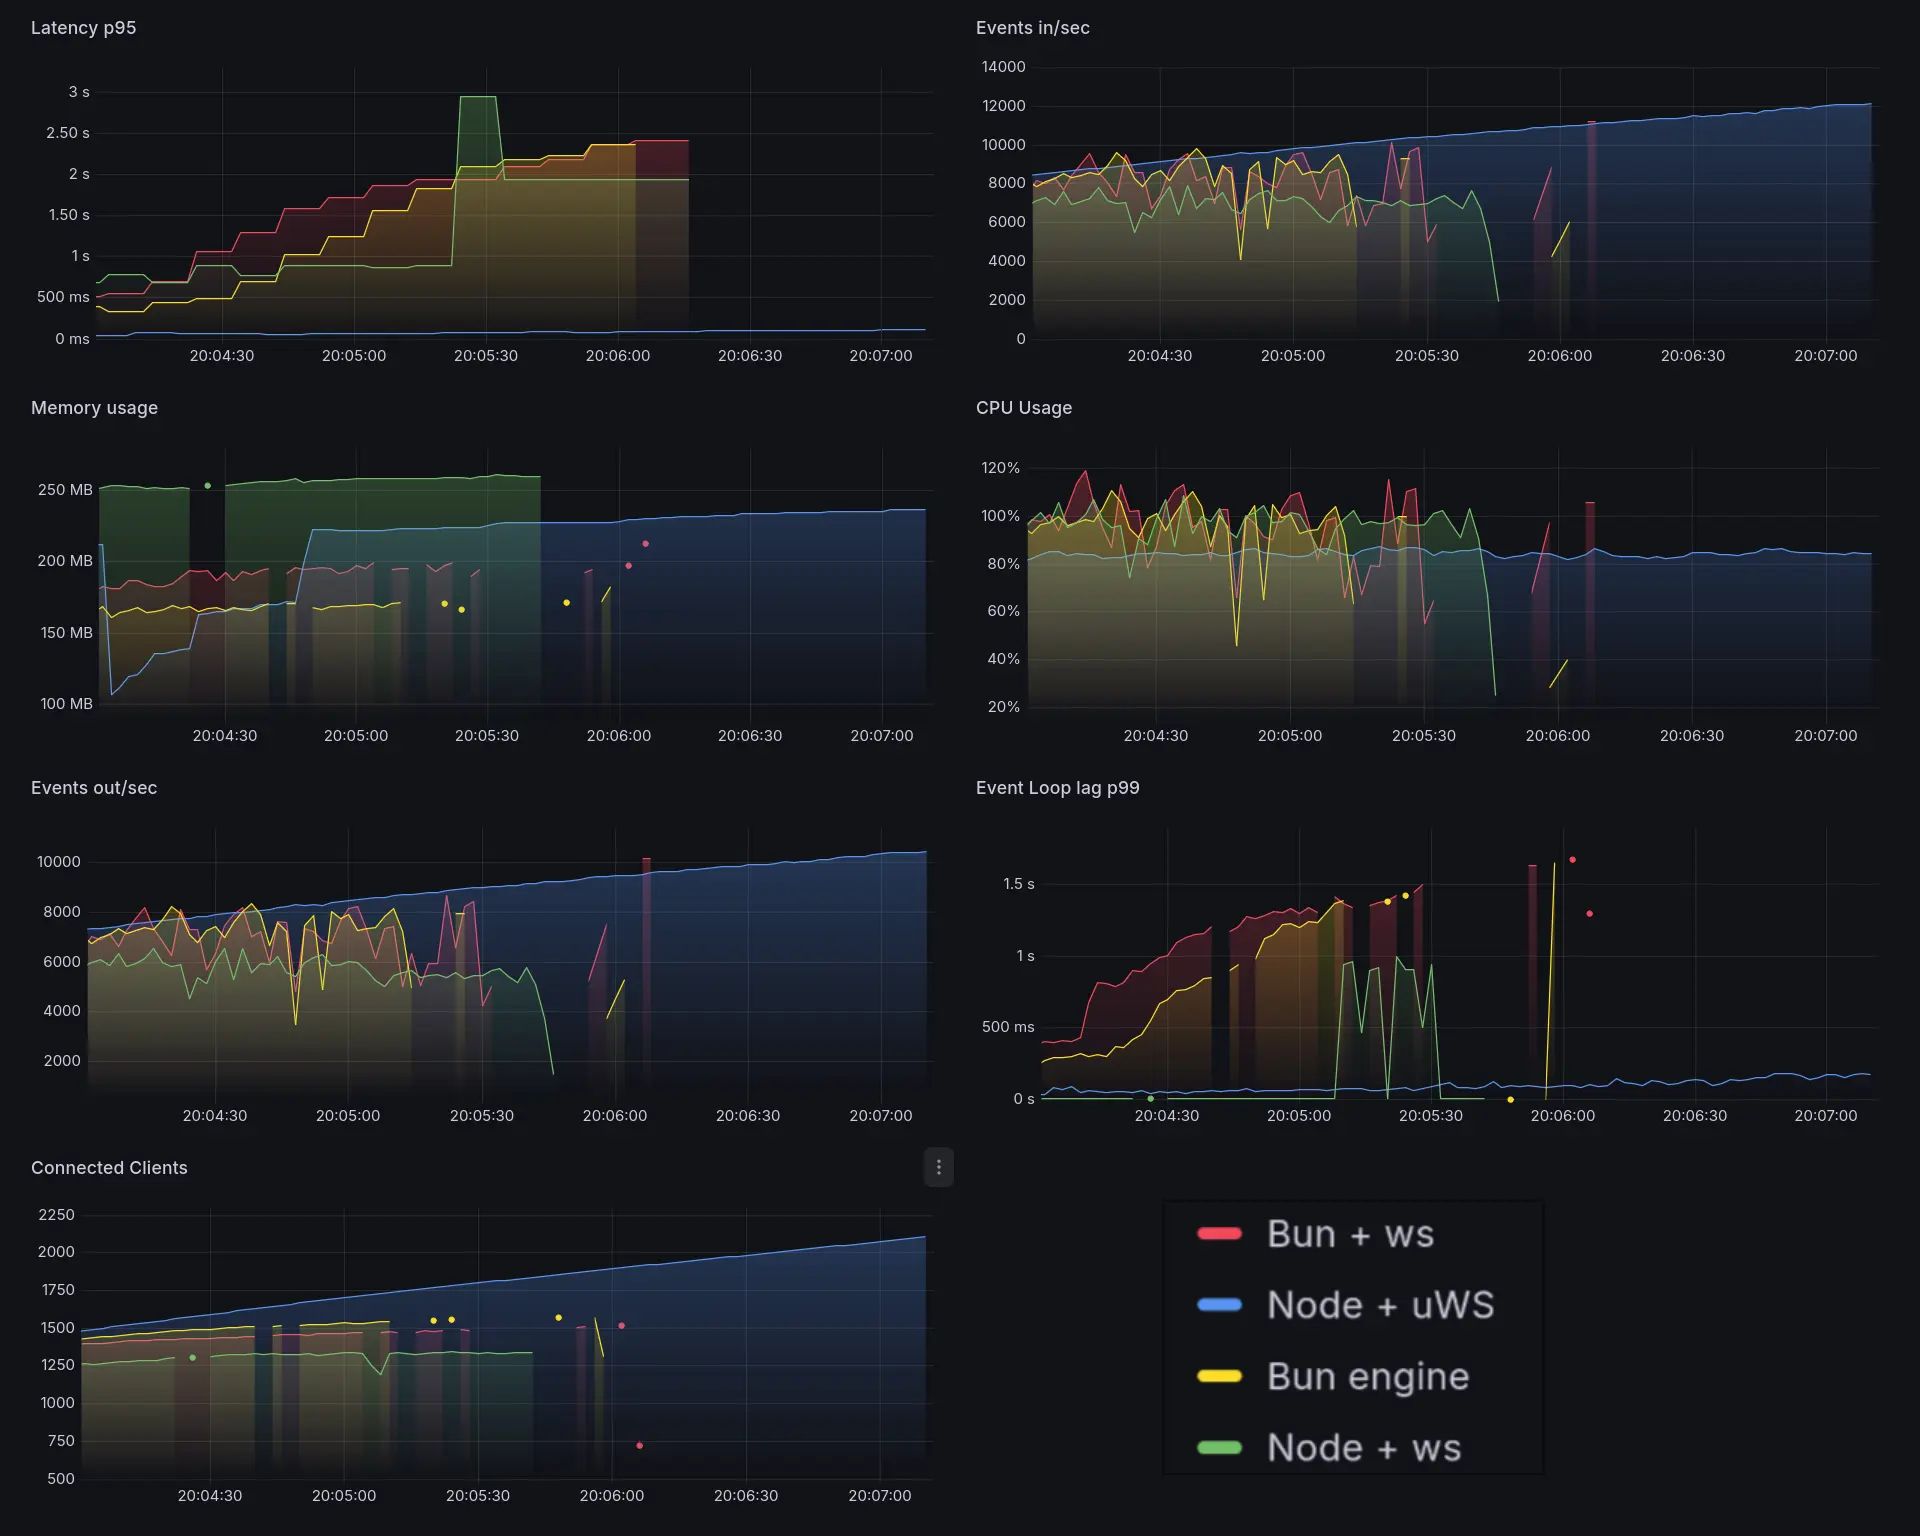1920x1536 pixels.
Task: Click the Node + uWS blue swatch
Action: [1219, 1305]
